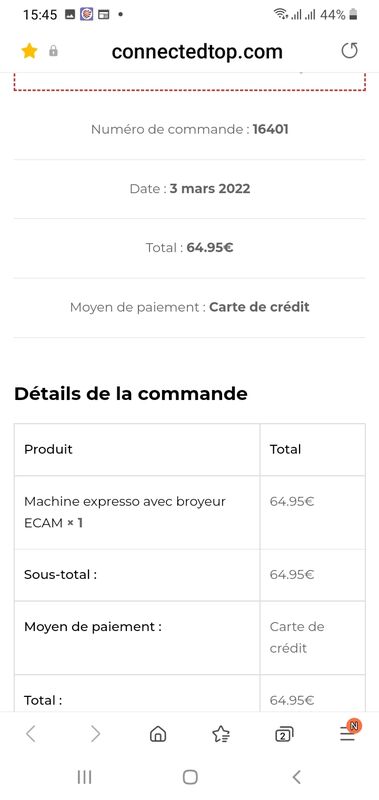379x800 pixels.
Task: Go forward with browser forward arrow
Action: (x=95, y=734)
